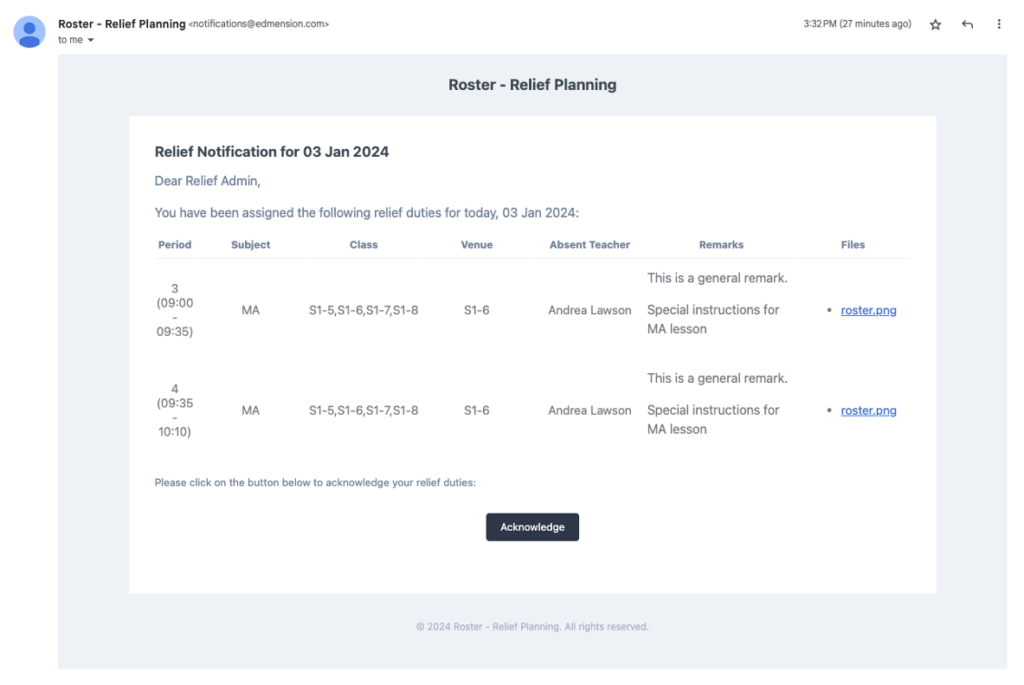
Task: Click the bullet next to roster.png attachment
Action: [826, 310]
